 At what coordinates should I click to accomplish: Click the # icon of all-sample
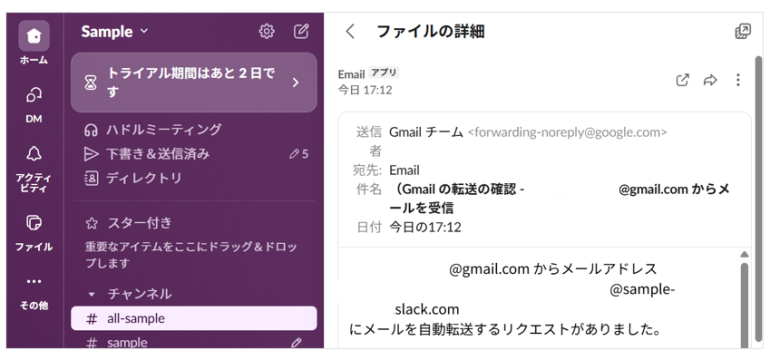point(91,319)
